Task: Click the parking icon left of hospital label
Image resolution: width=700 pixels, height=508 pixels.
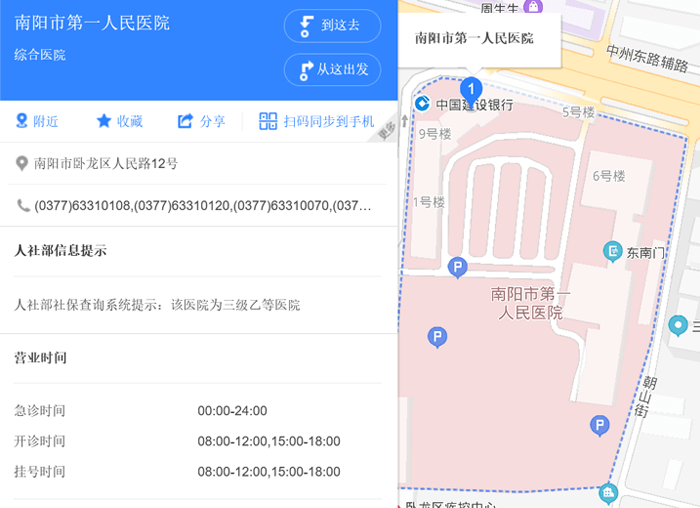Action: (438, 337)
